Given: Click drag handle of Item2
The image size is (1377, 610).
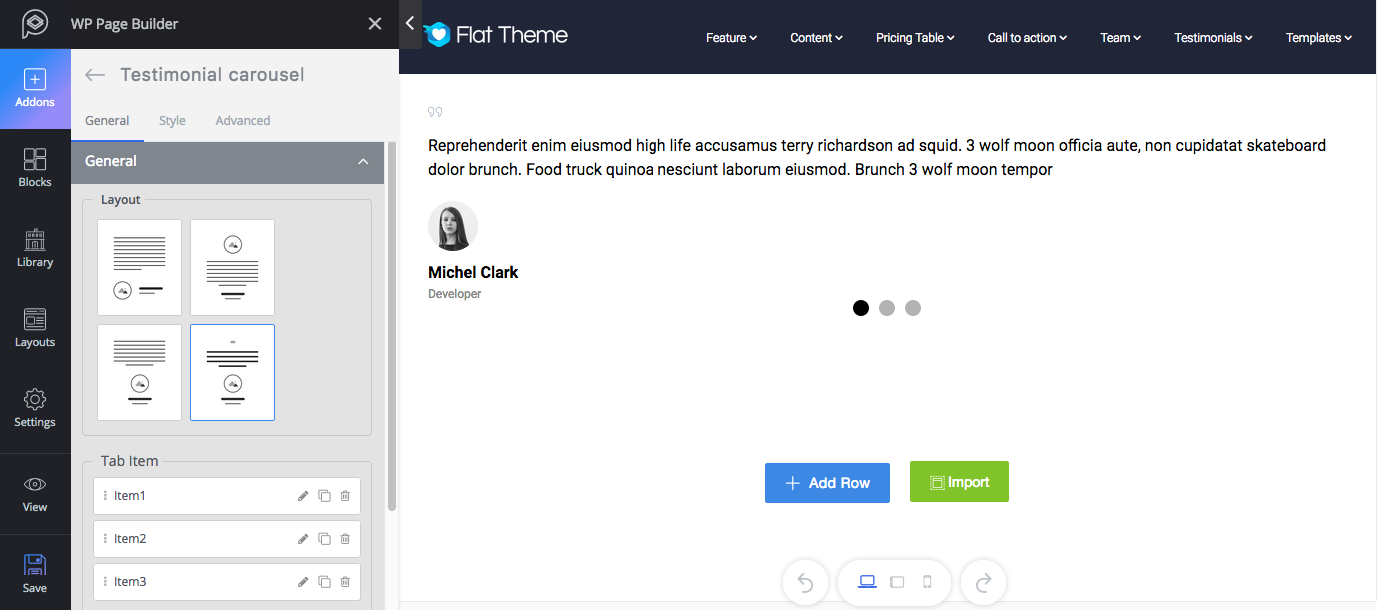Looking at the screenshot, I should [x=105, y=539].
